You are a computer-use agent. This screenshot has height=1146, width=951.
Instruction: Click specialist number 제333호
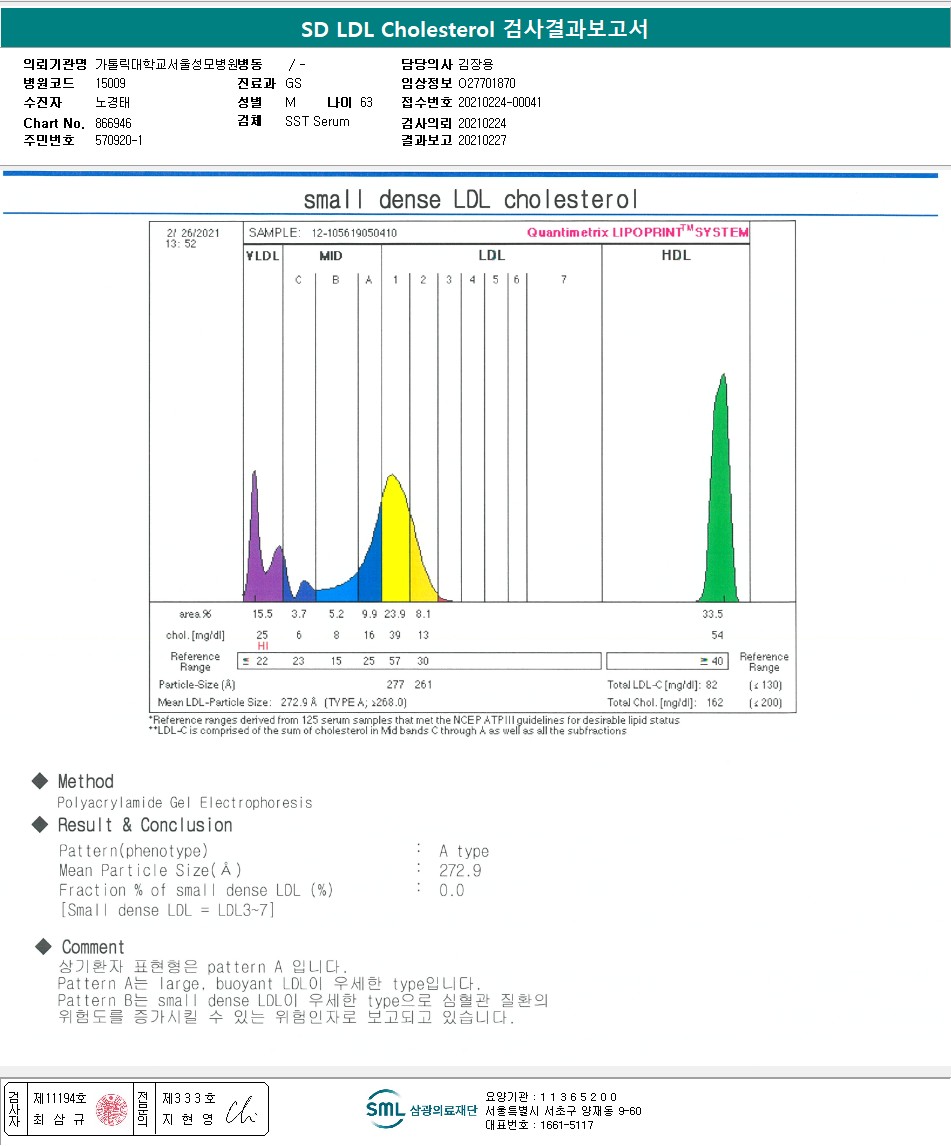(x=189, y=1098)
